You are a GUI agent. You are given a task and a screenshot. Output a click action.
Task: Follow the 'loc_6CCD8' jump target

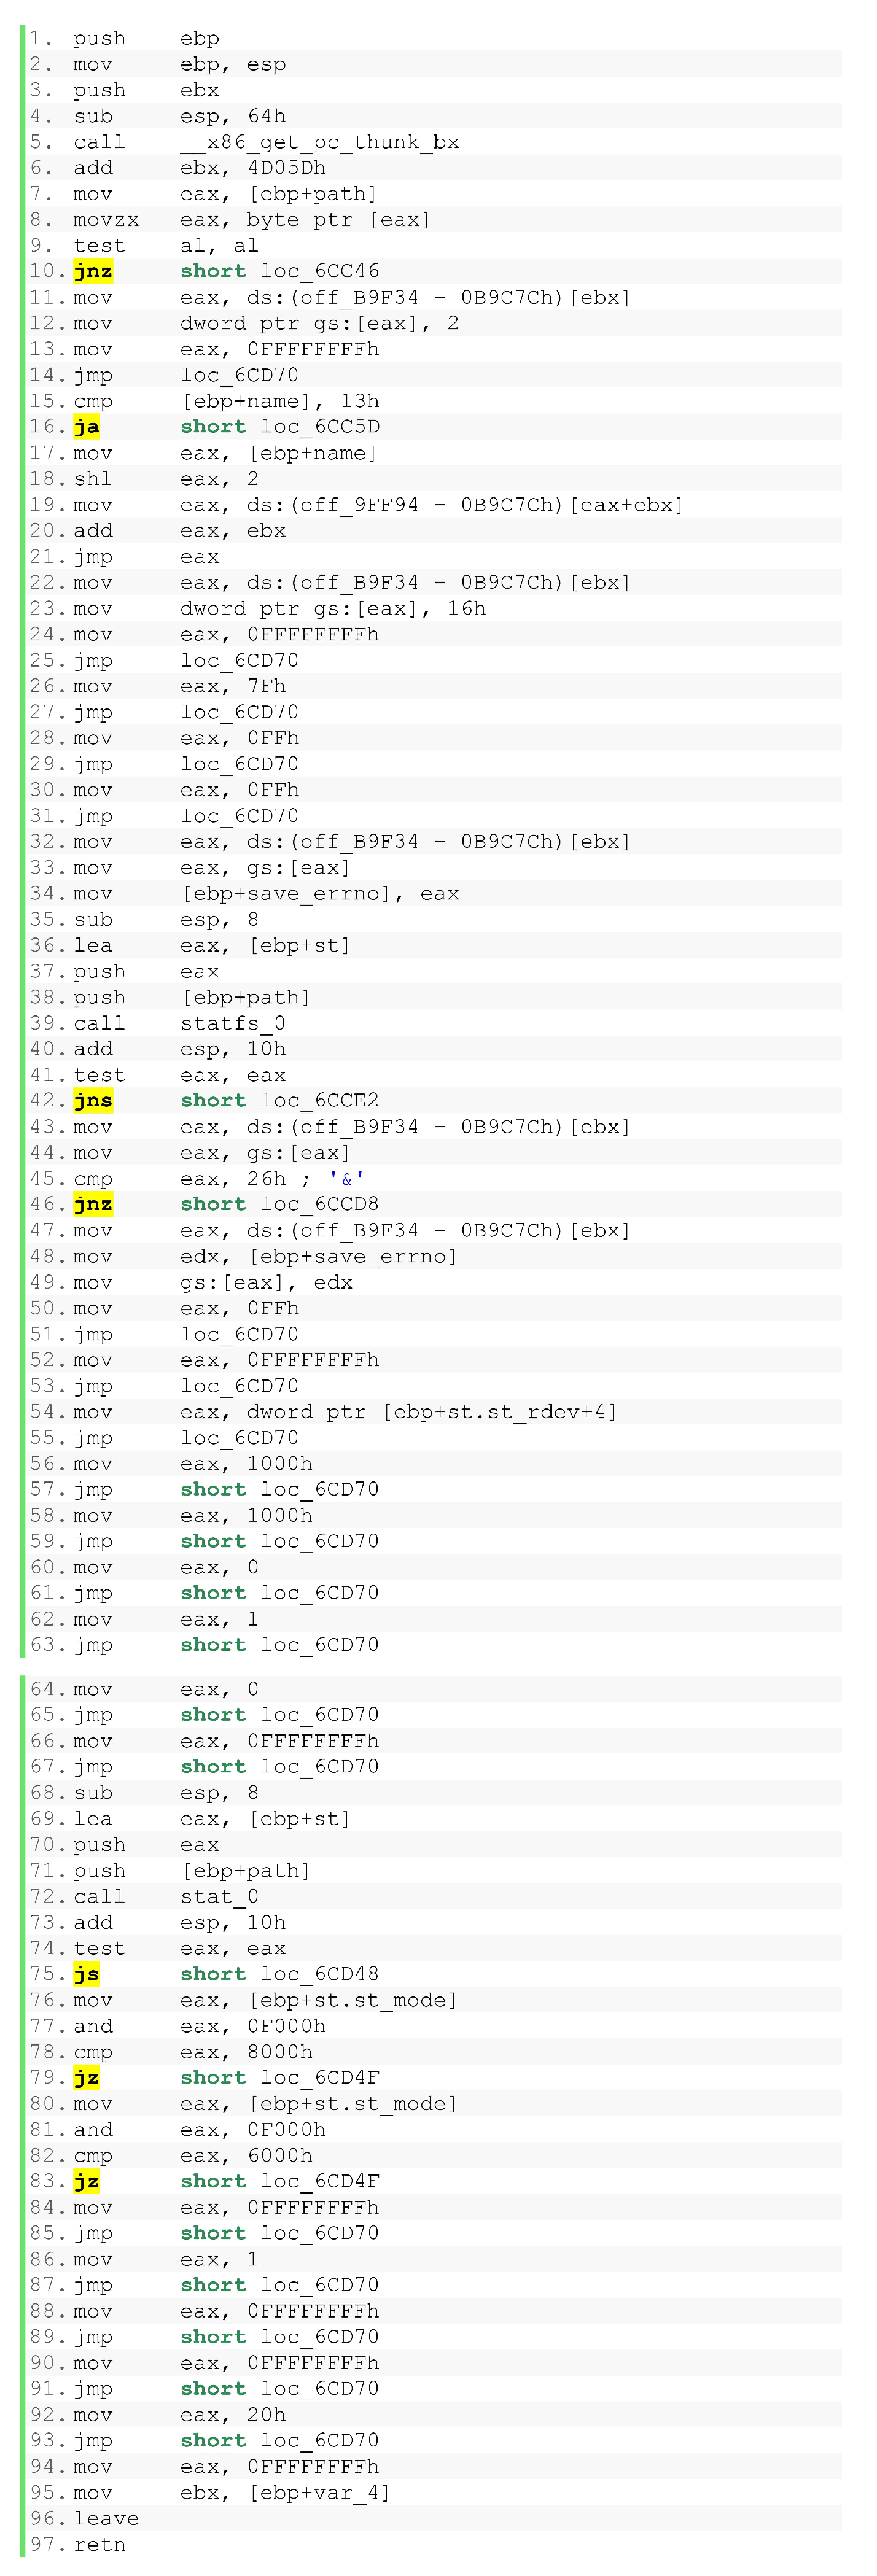320,1204
